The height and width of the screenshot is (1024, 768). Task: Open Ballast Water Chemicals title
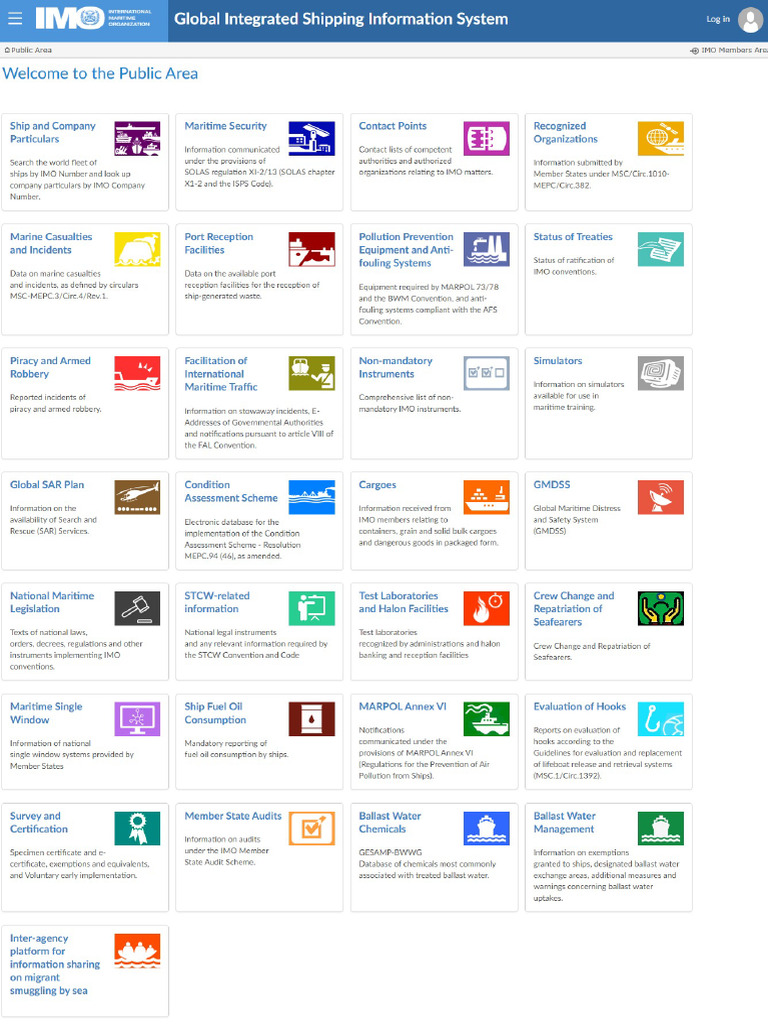coord(390,823)
